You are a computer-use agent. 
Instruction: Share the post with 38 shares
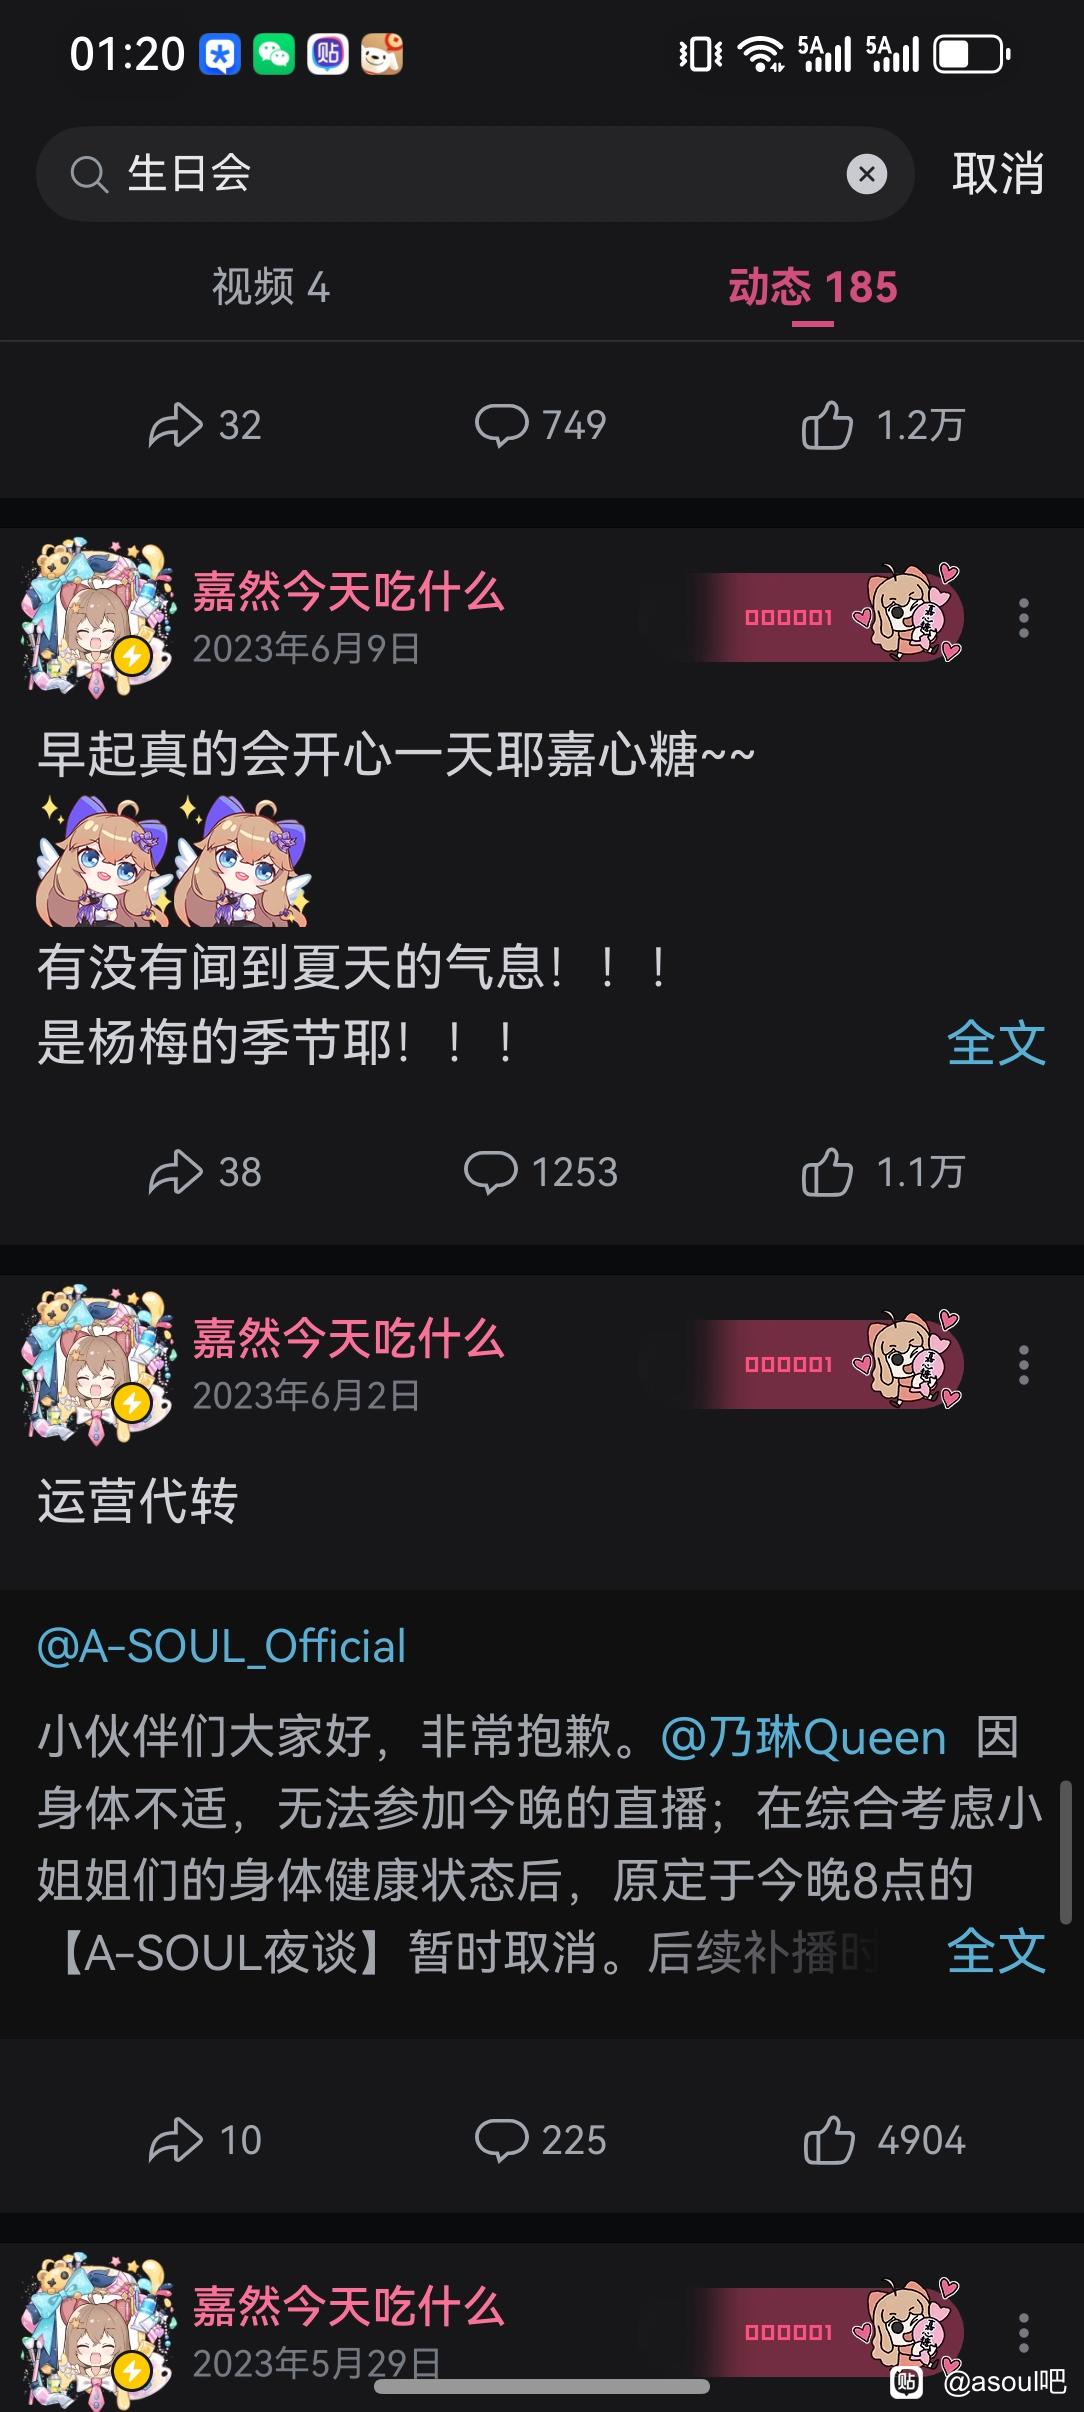click(205, 1172)
